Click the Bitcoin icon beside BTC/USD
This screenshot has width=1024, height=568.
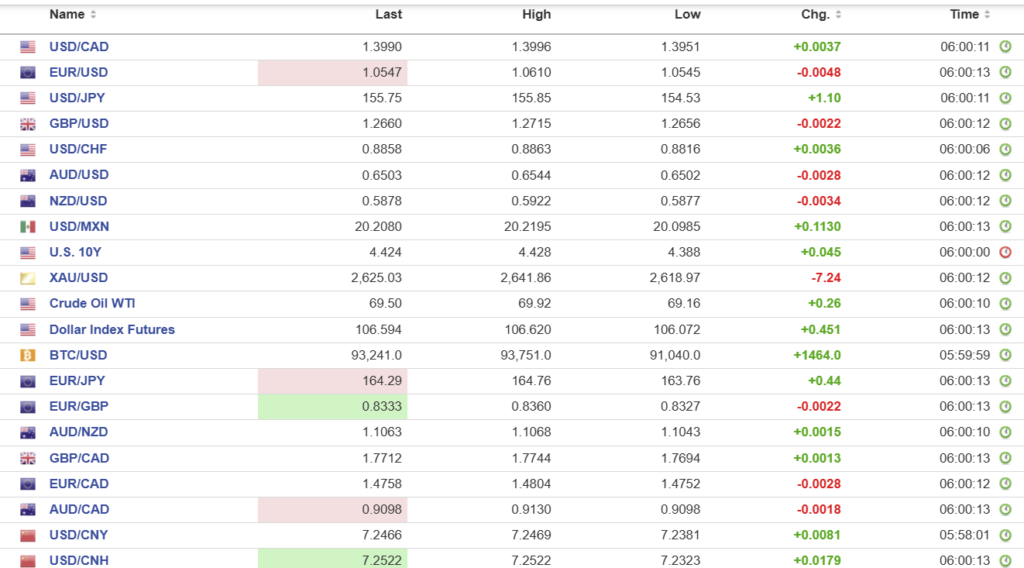(x=28, y=355)
